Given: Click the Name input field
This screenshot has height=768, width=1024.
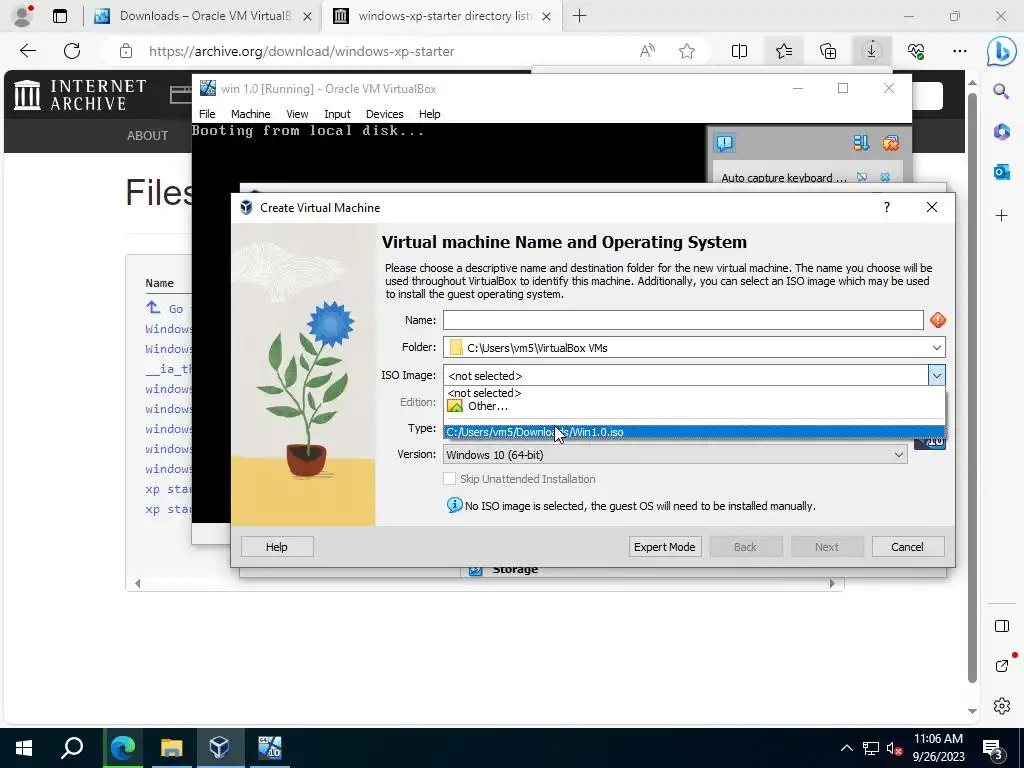Looking at the screenshot, I should pos(683,320).
